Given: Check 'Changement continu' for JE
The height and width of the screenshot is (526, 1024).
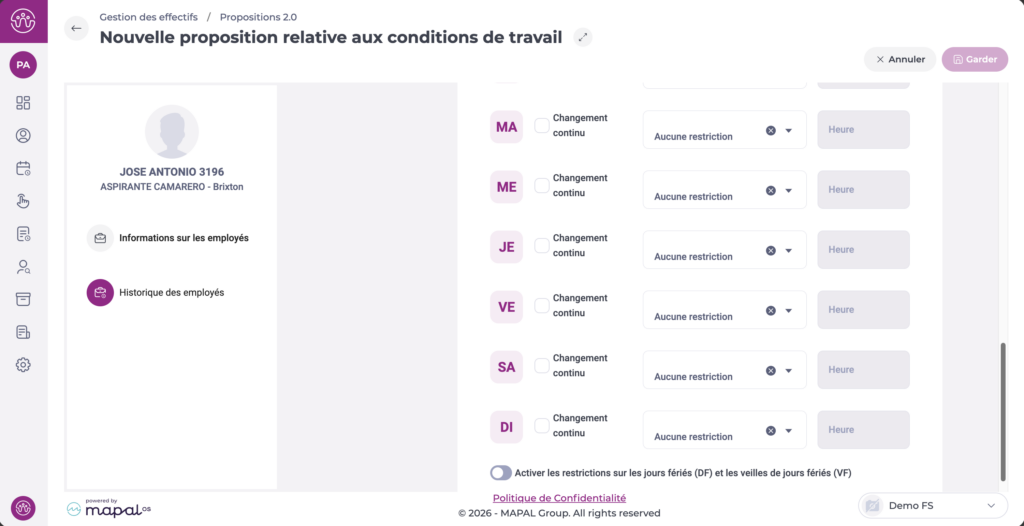Looking at the screenshot, I should click(541, 245).
